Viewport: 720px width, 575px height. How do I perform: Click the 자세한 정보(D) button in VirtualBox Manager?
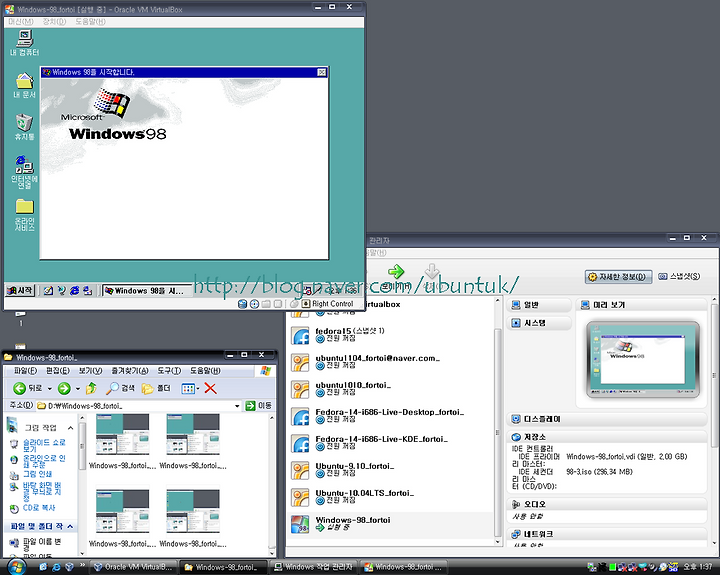coord(618,276)
